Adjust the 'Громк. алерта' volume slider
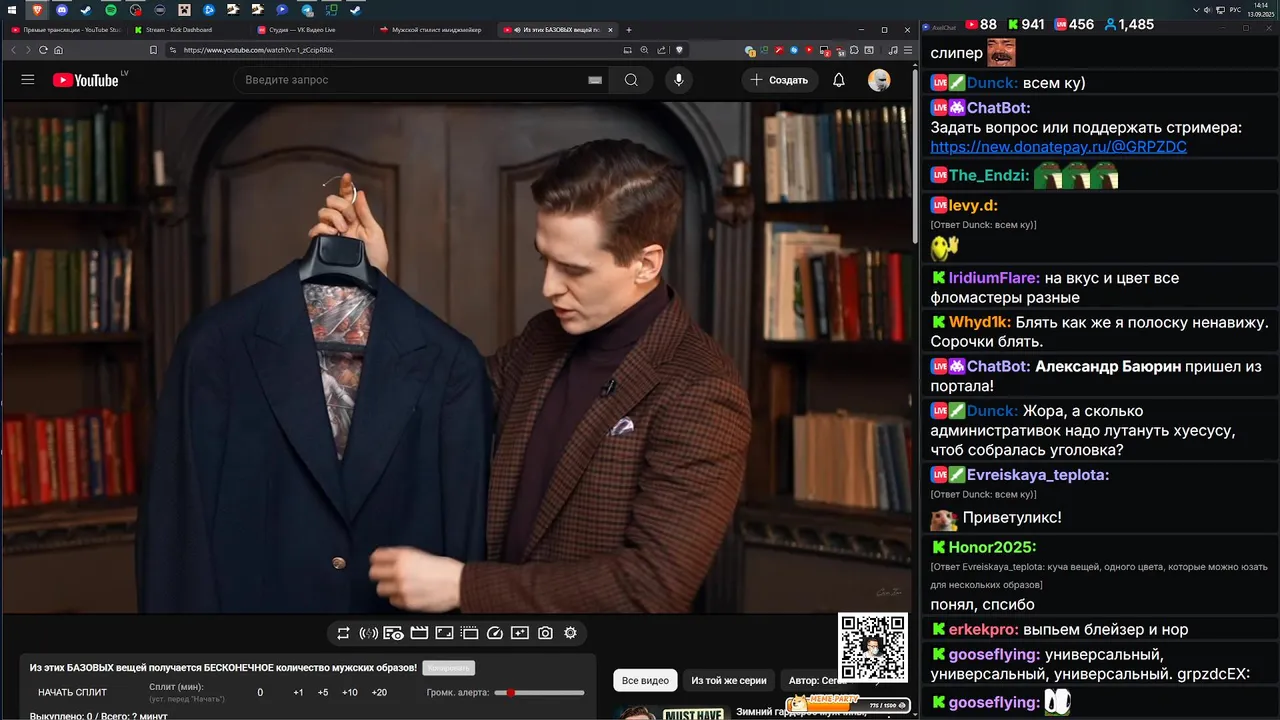The height and width of the screenshot is (720, 1280). [x=540, y=692]
